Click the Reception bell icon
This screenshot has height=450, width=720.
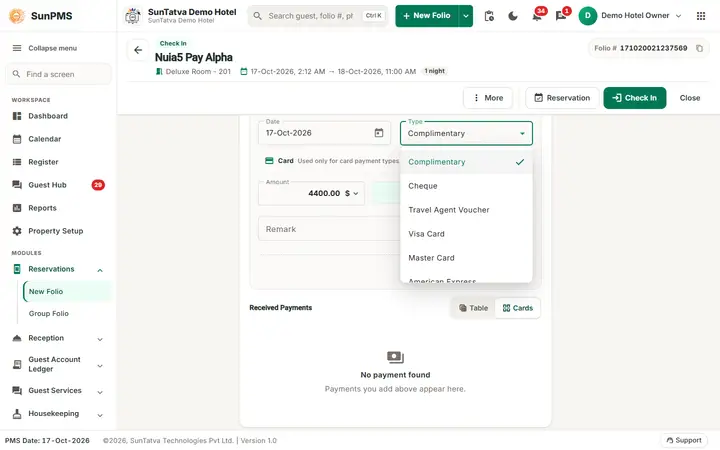click(17, 338)
